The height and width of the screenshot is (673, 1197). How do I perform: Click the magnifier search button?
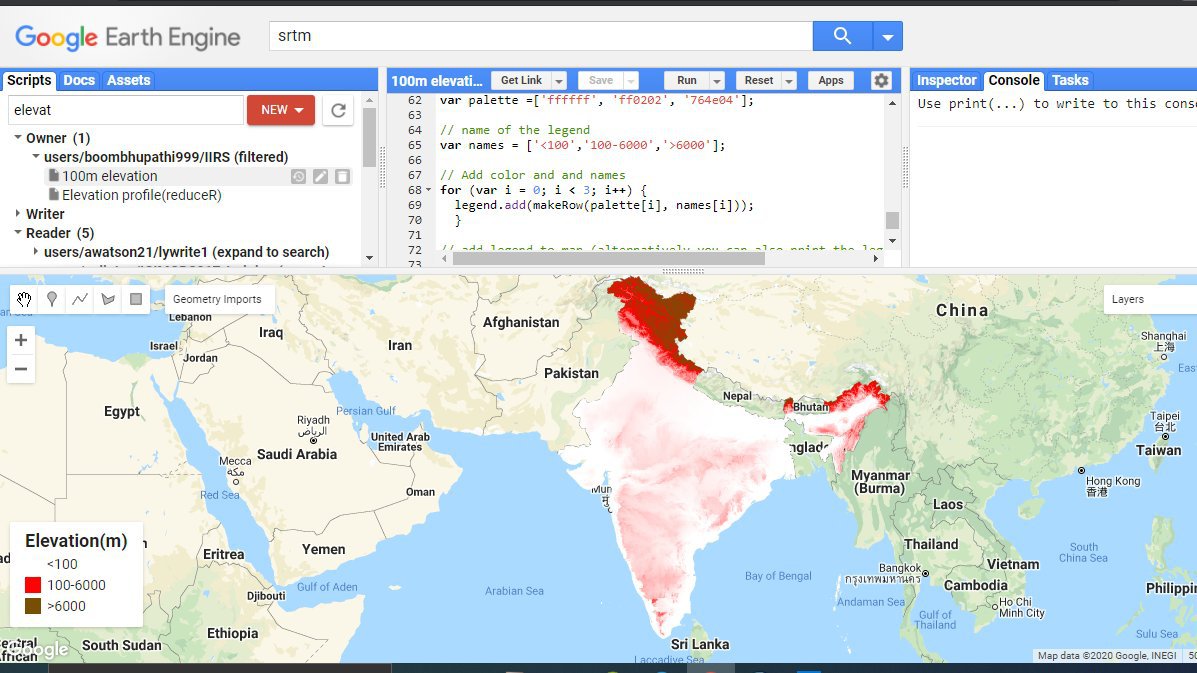tap(842, 37)
